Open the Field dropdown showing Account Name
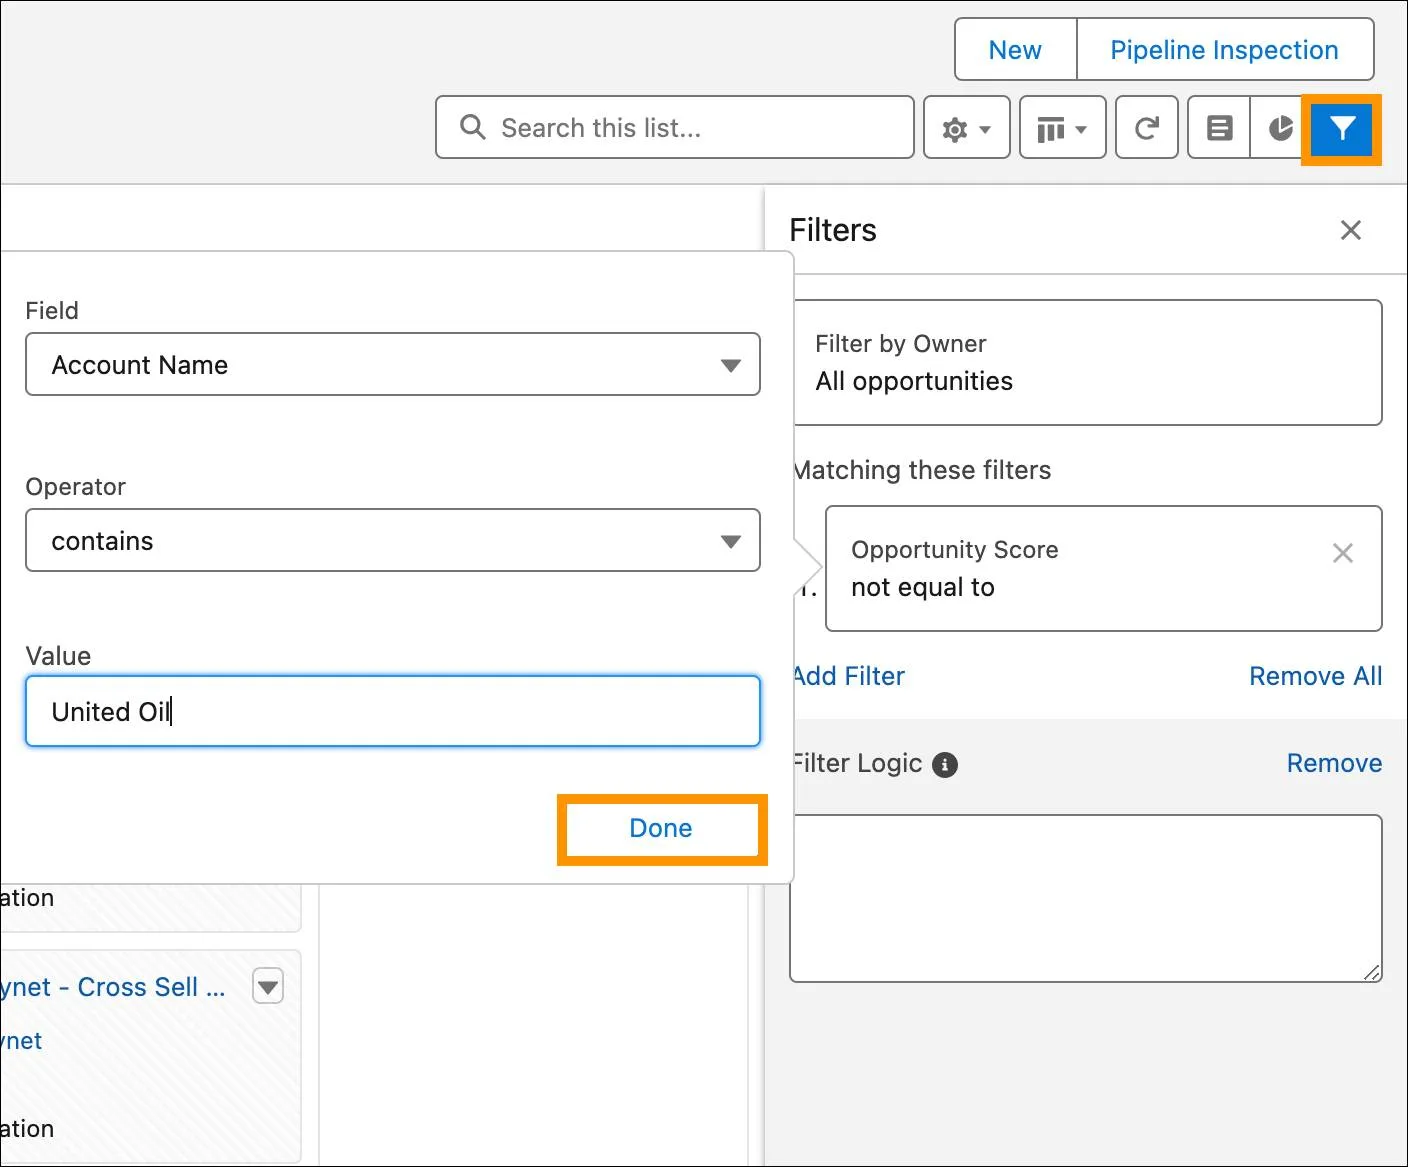This screenshot has height=1167, width=1408. coord(392,365)
